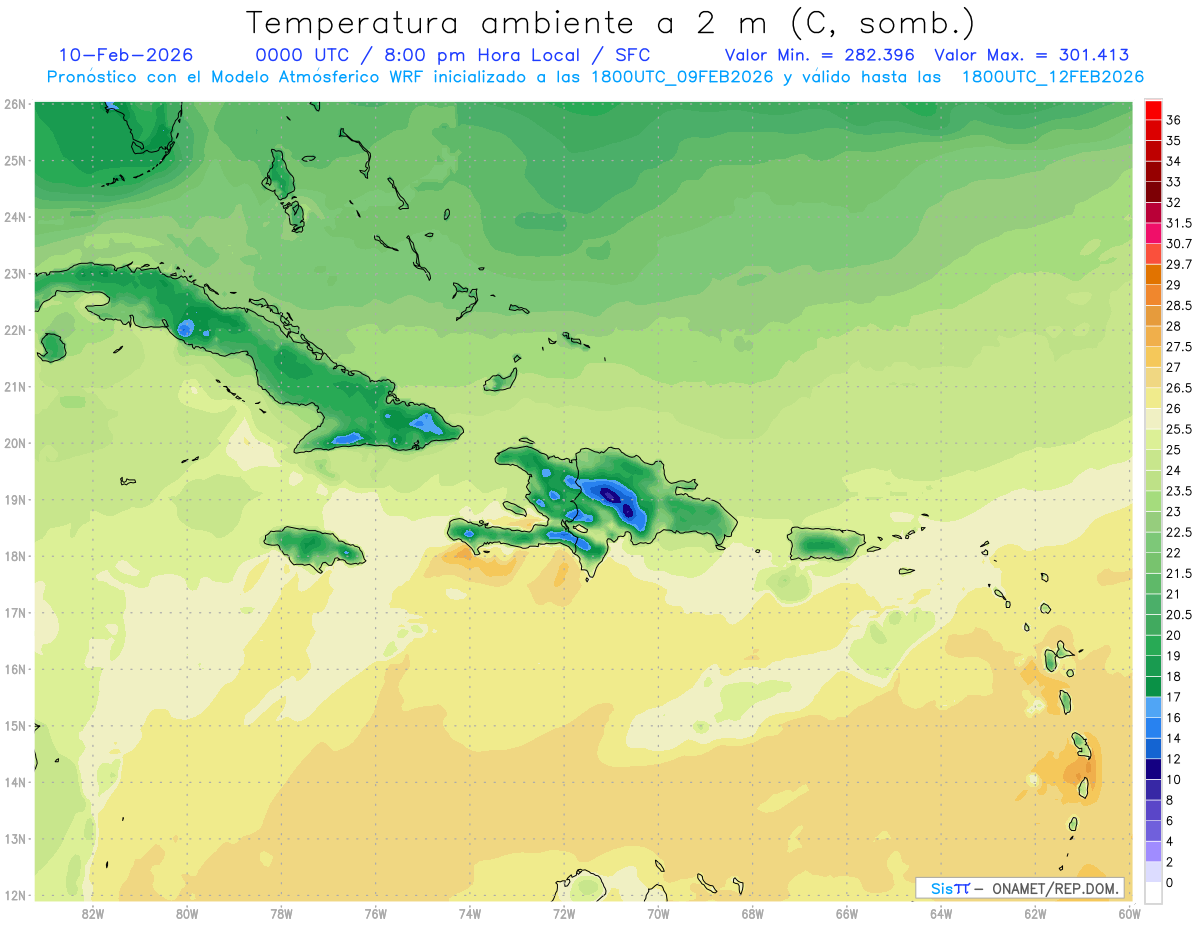Click the color bar segment between 25 and 25.5

click(1153, 440)
